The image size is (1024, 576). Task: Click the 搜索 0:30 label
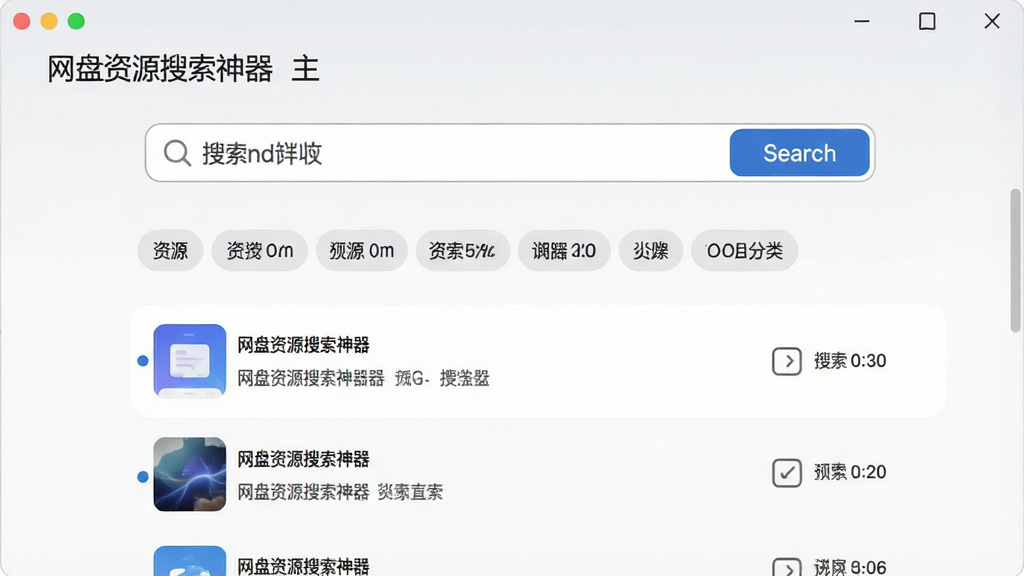[850, 361]
